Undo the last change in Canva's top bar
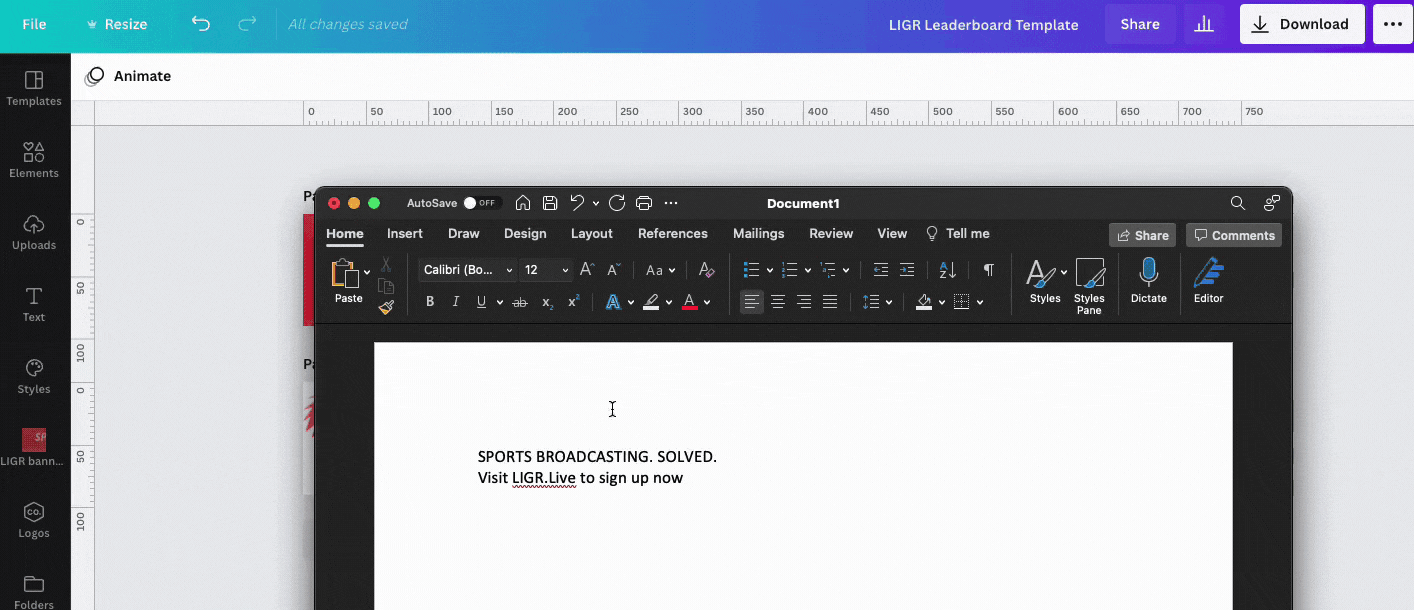 click(x=201, y=24)
